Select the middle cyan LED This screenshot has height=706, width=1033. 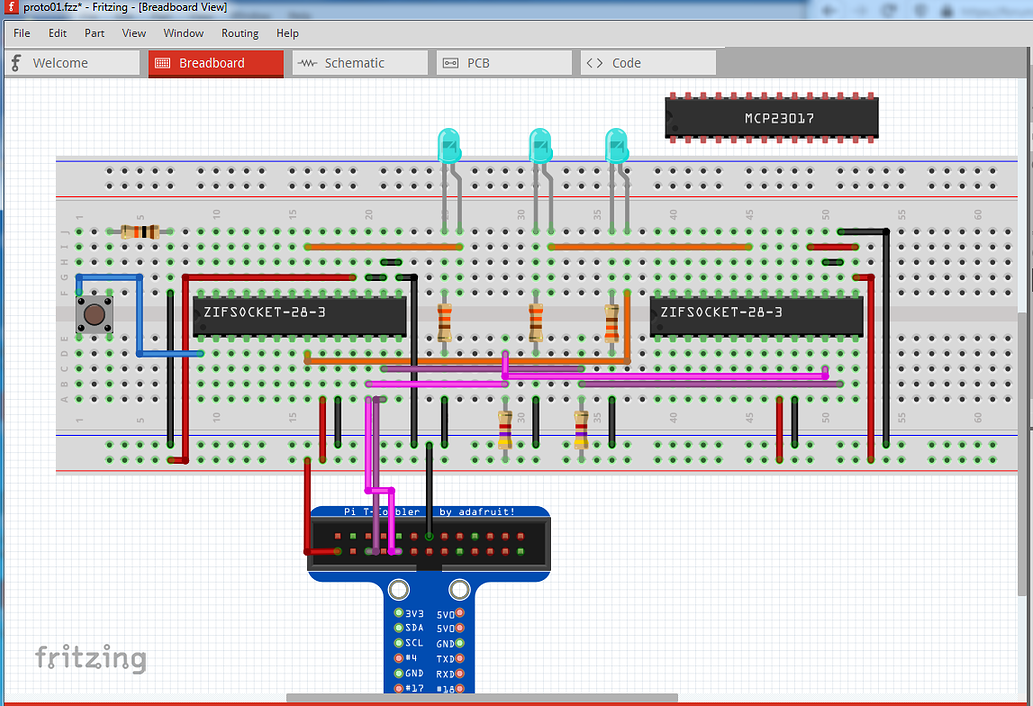541,146
